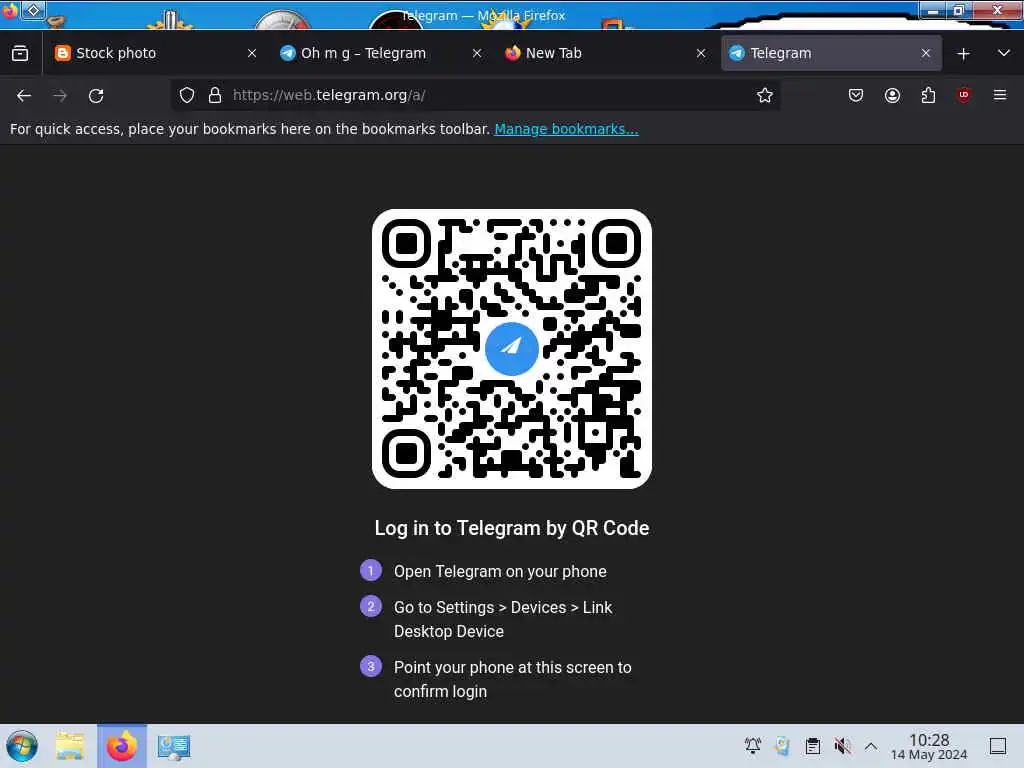Select the active Telegram tab

tap(831, 53)
